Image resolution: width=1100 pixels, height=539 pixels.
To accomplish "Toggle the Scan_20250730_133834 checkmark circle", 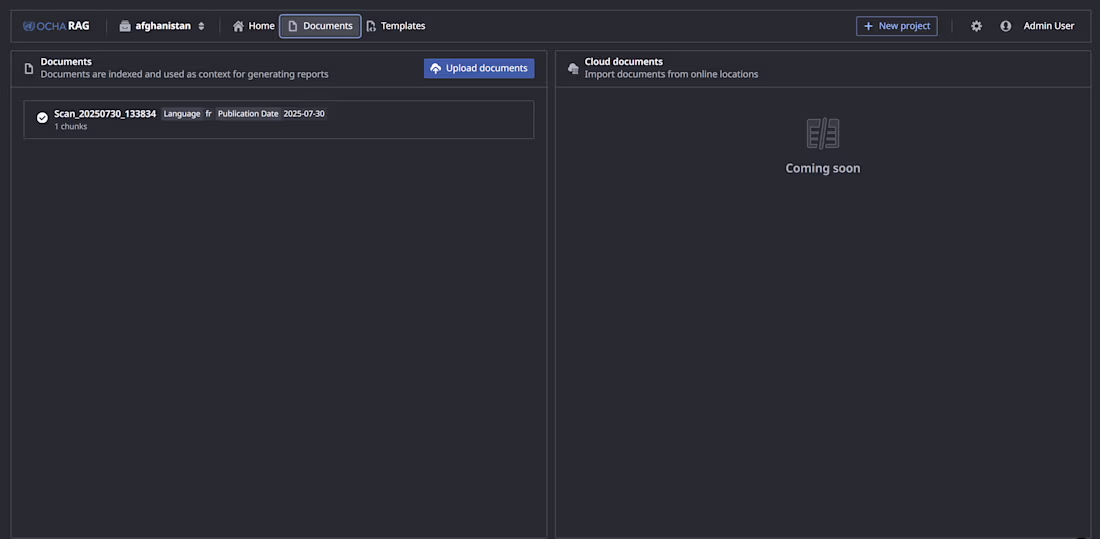I will click(x=42, y=117).
